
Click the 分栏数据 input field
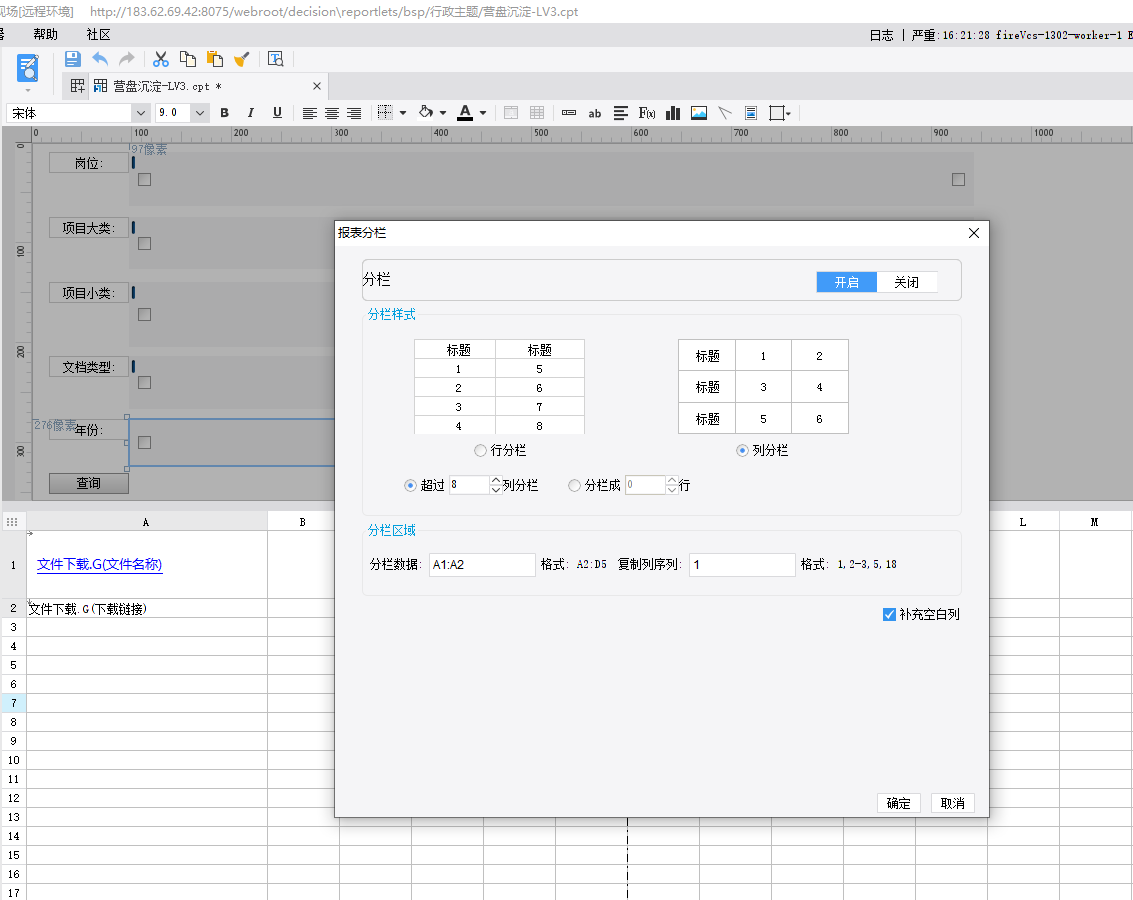pyautogui.click(x=482, y=565)
